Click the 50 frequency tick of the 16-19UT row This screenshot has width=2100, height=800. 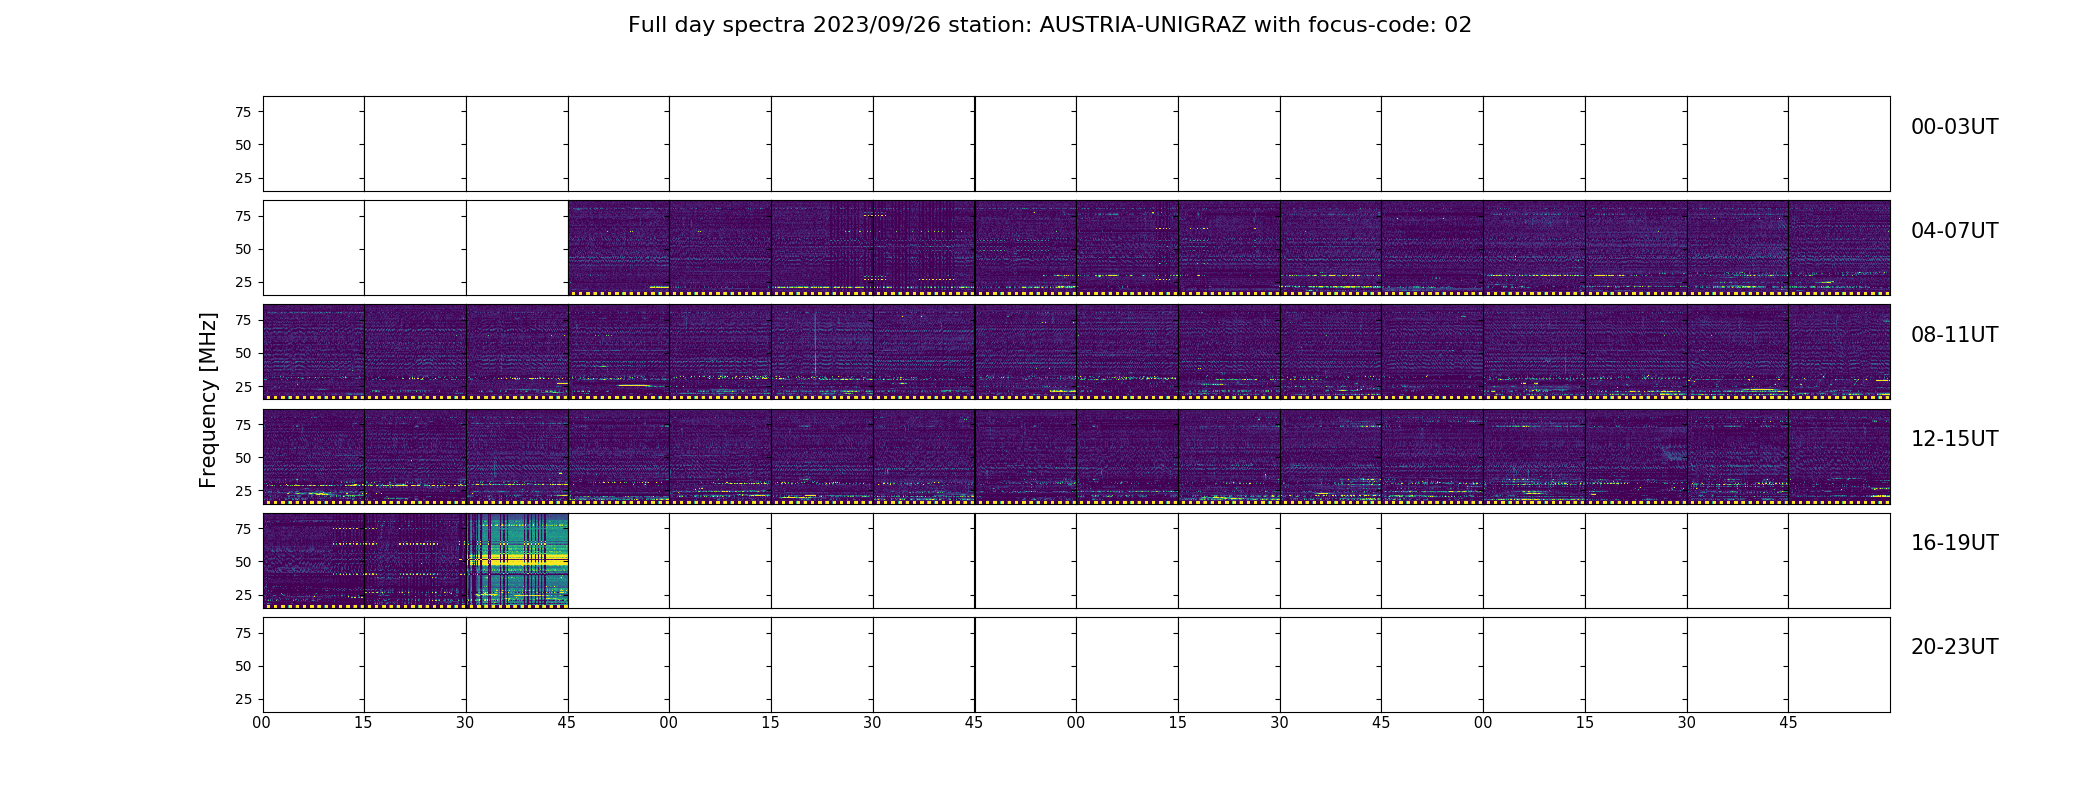coord(243,562)
